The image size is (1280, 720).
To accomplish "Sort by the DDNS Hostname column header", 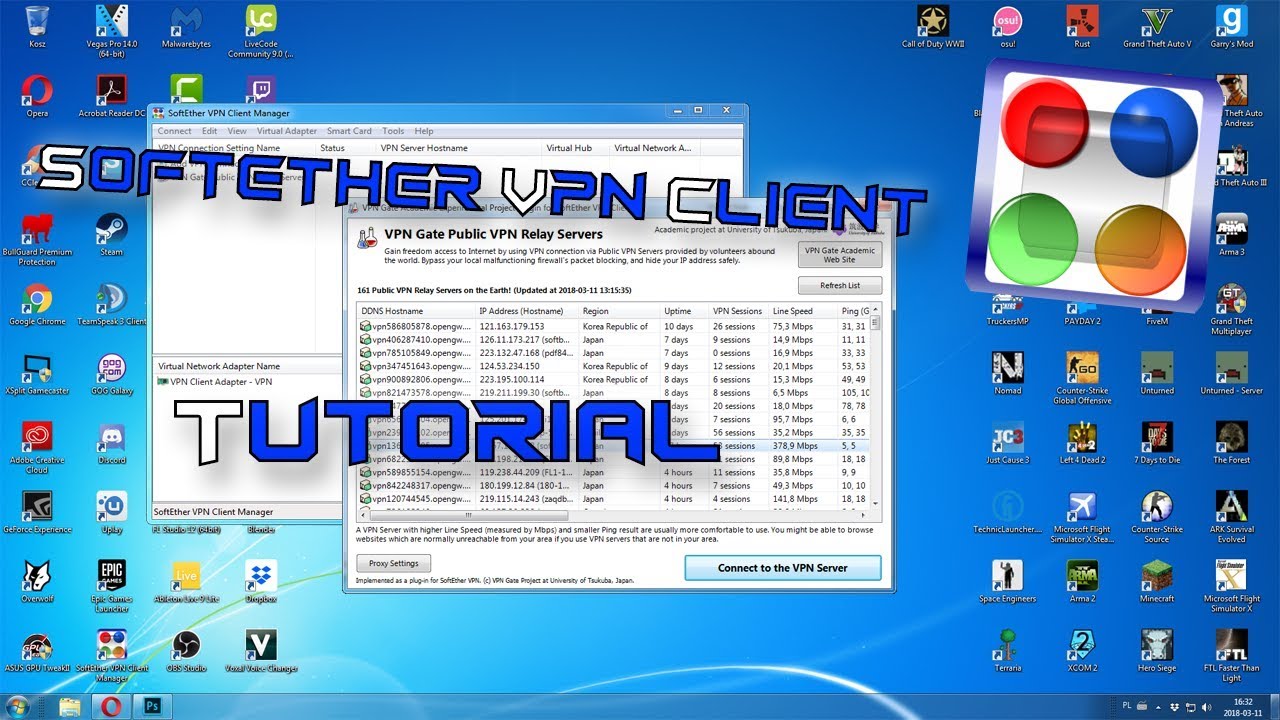I will coord(416,311).
